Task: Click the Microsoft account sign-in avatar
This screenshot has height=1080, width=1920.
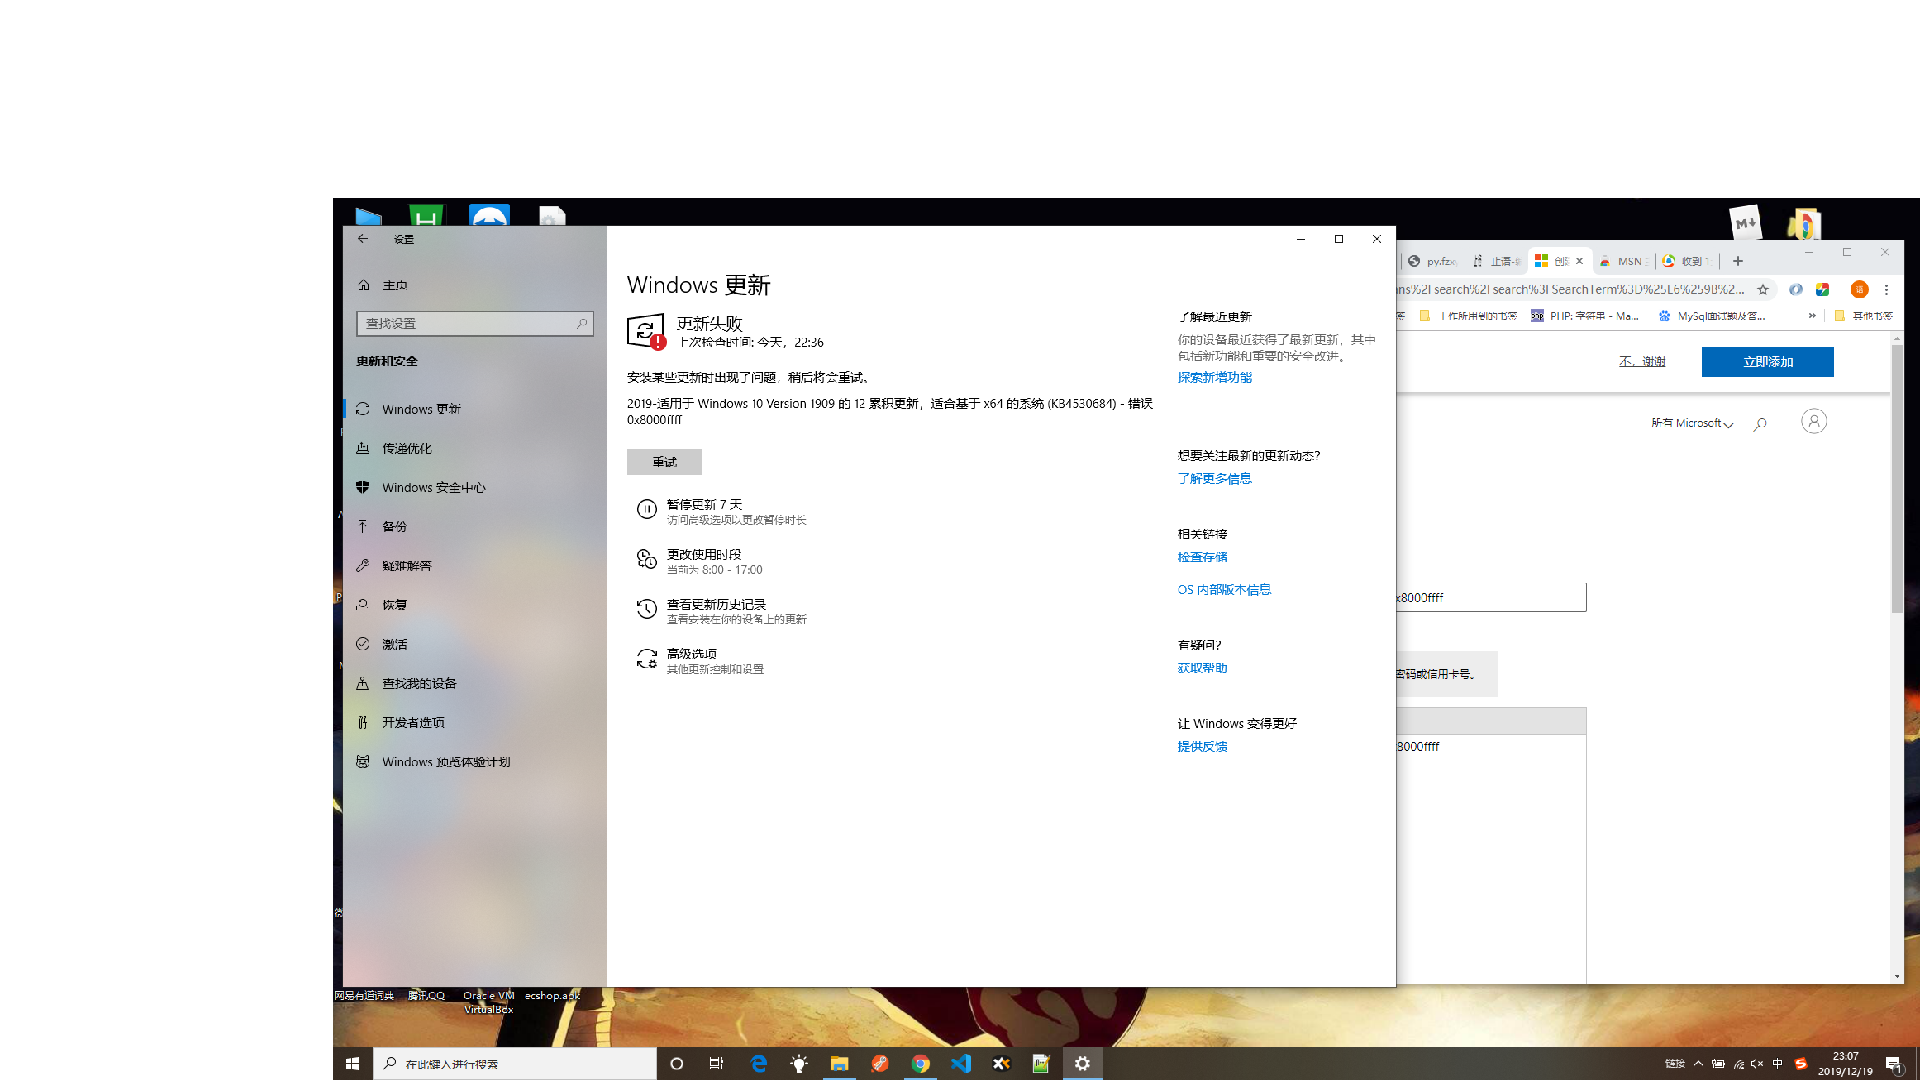Action: [1814, 421]
